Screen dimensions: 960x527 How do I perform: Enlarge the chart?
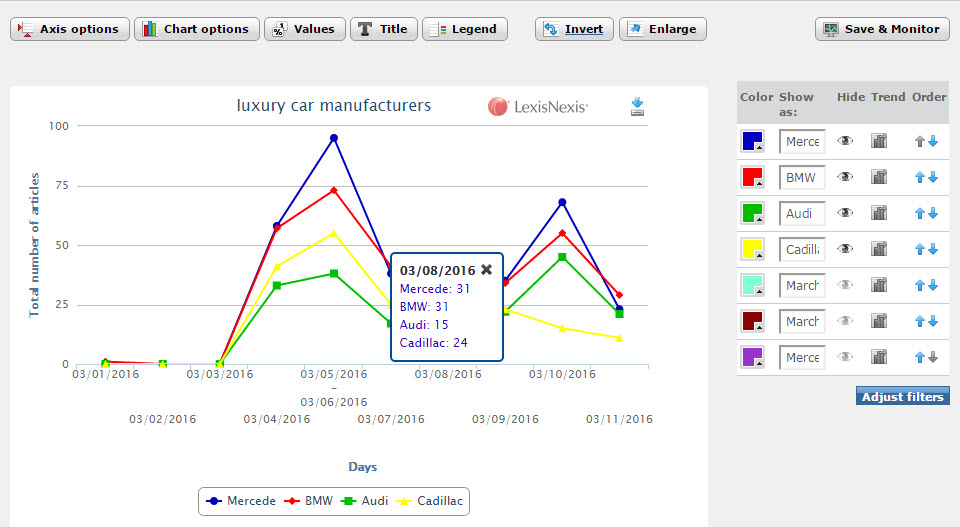(662, 29)
